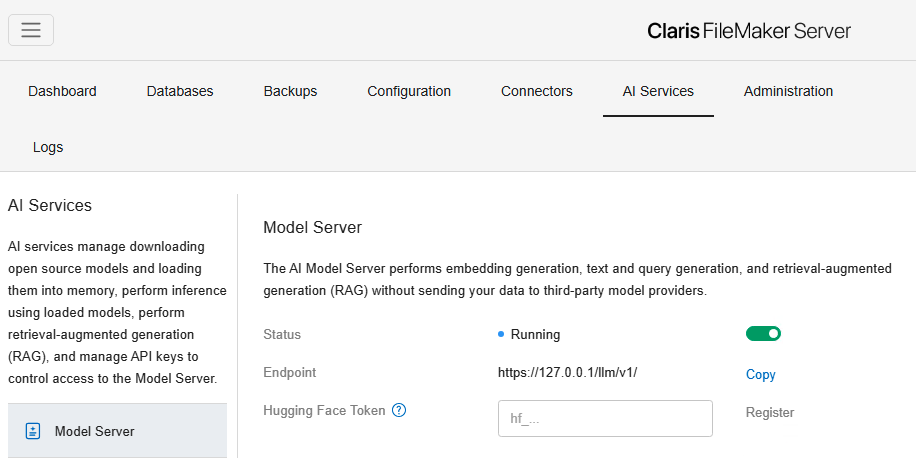This screenshot has width=916, height=458.
Task: Click the blue Running status dot
Action: click(501, 334)
